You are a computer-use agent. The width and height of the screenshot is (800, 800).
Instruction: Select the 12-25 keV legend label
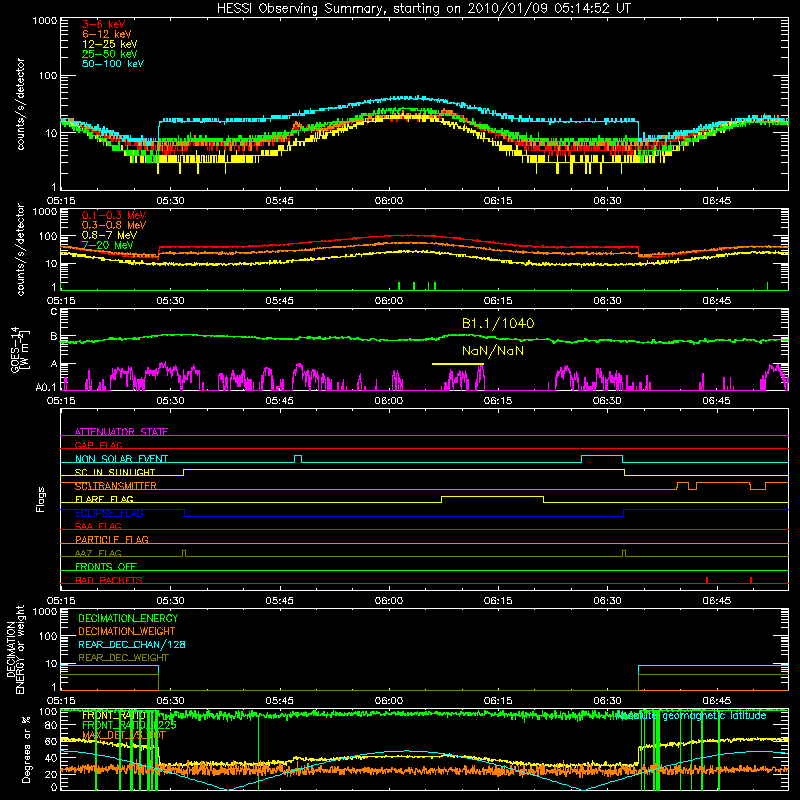[110, 44]
